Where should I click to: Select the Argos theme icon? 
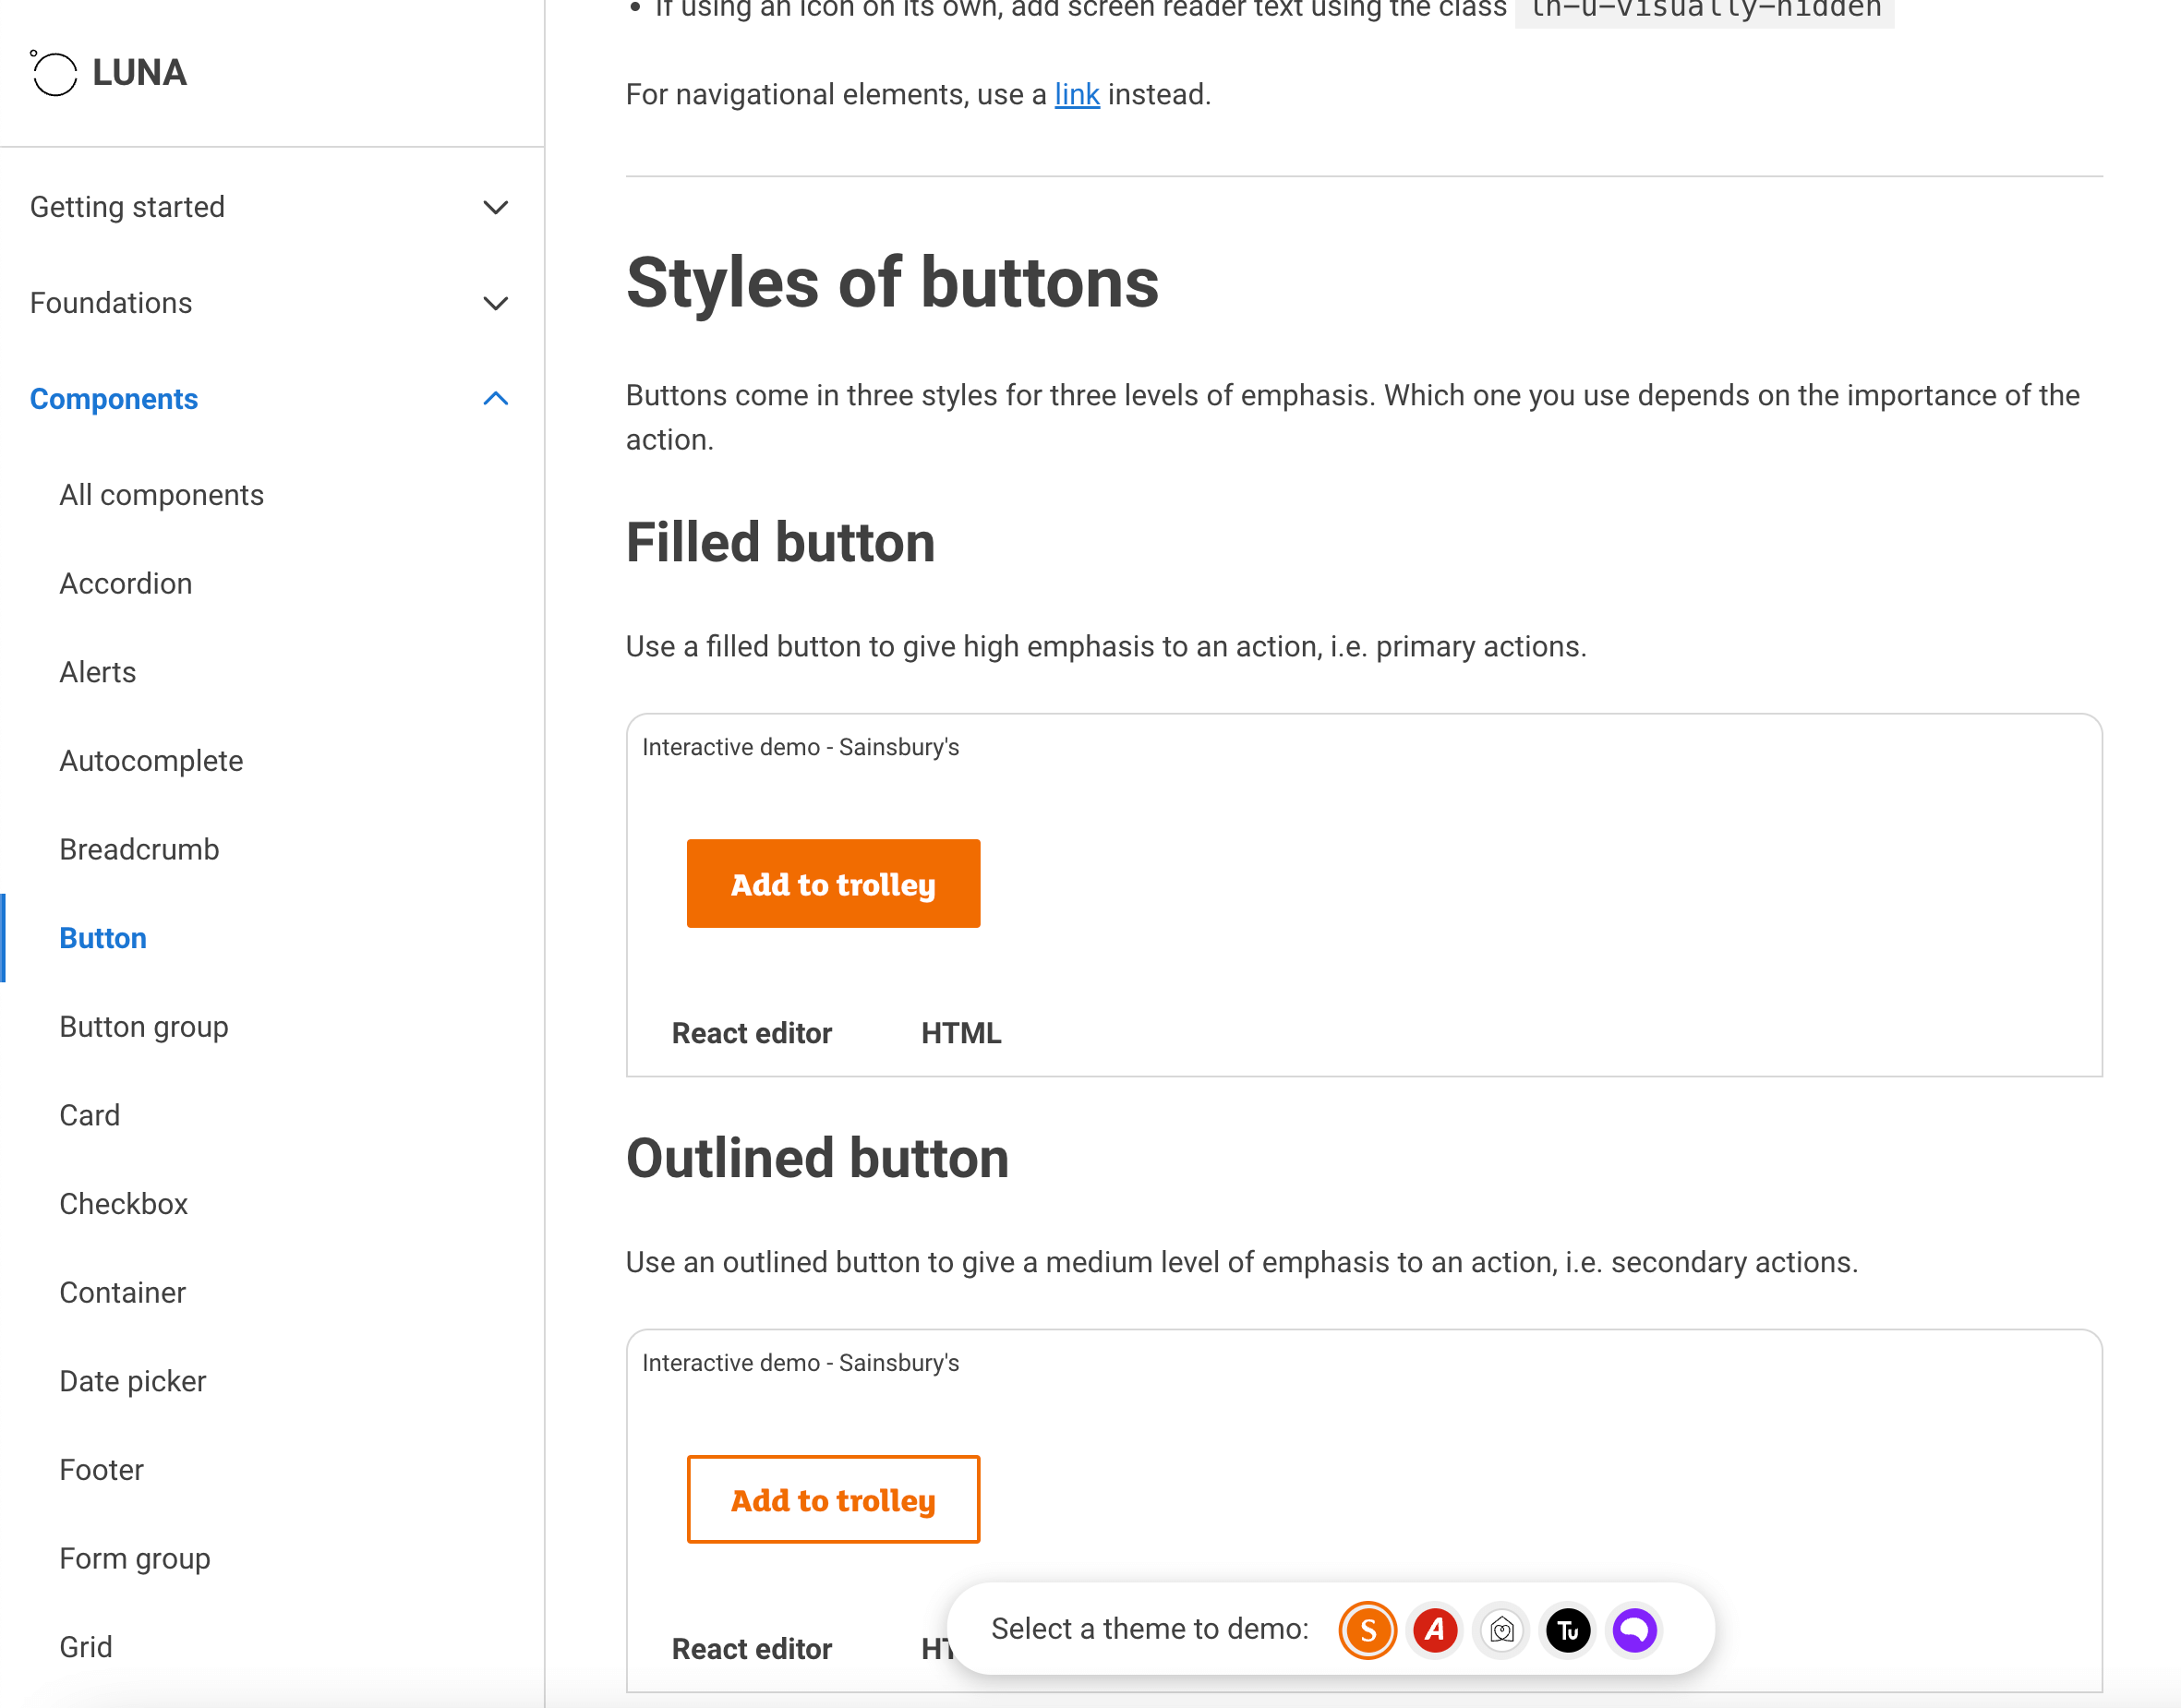(x=1434, y=1630)
